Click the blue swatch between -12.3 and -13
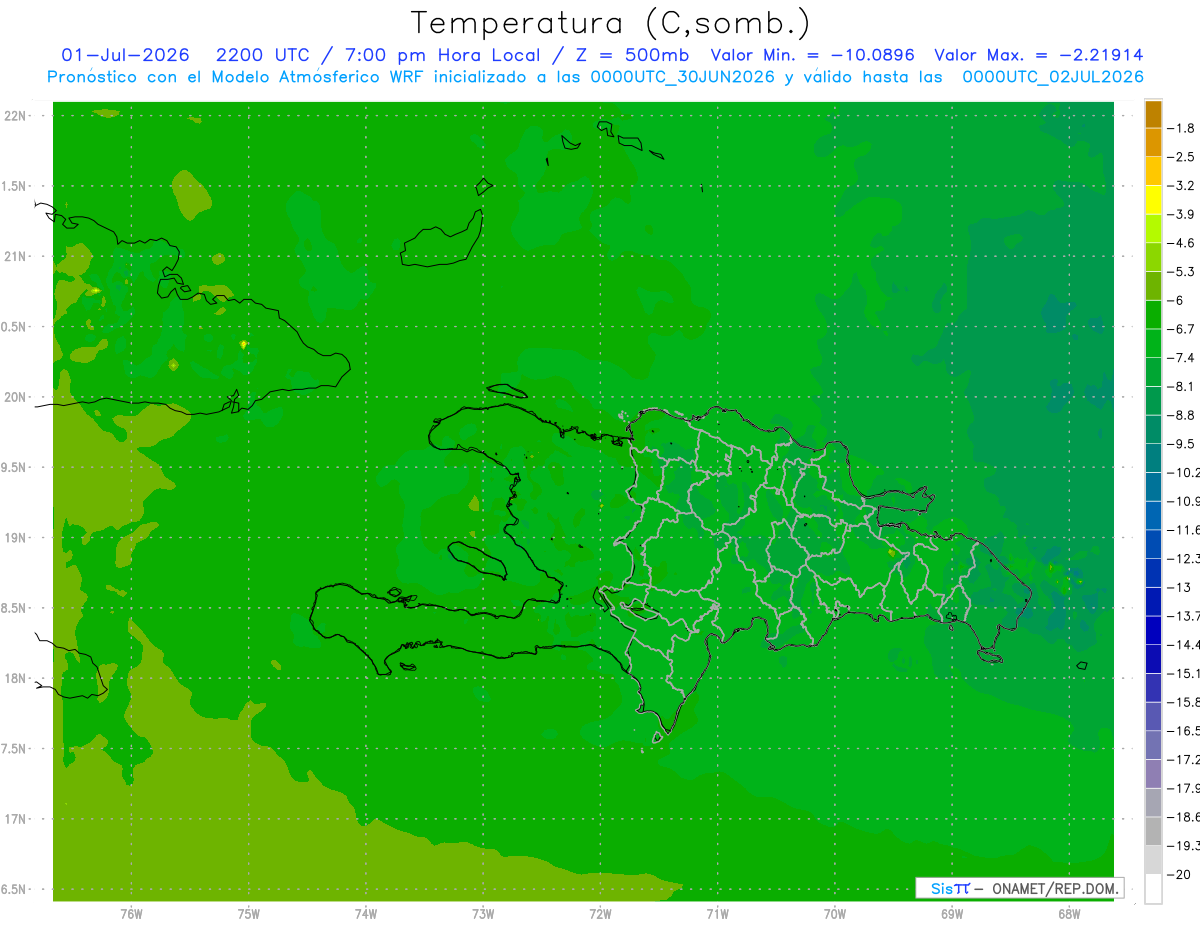 click(1153, 573)
